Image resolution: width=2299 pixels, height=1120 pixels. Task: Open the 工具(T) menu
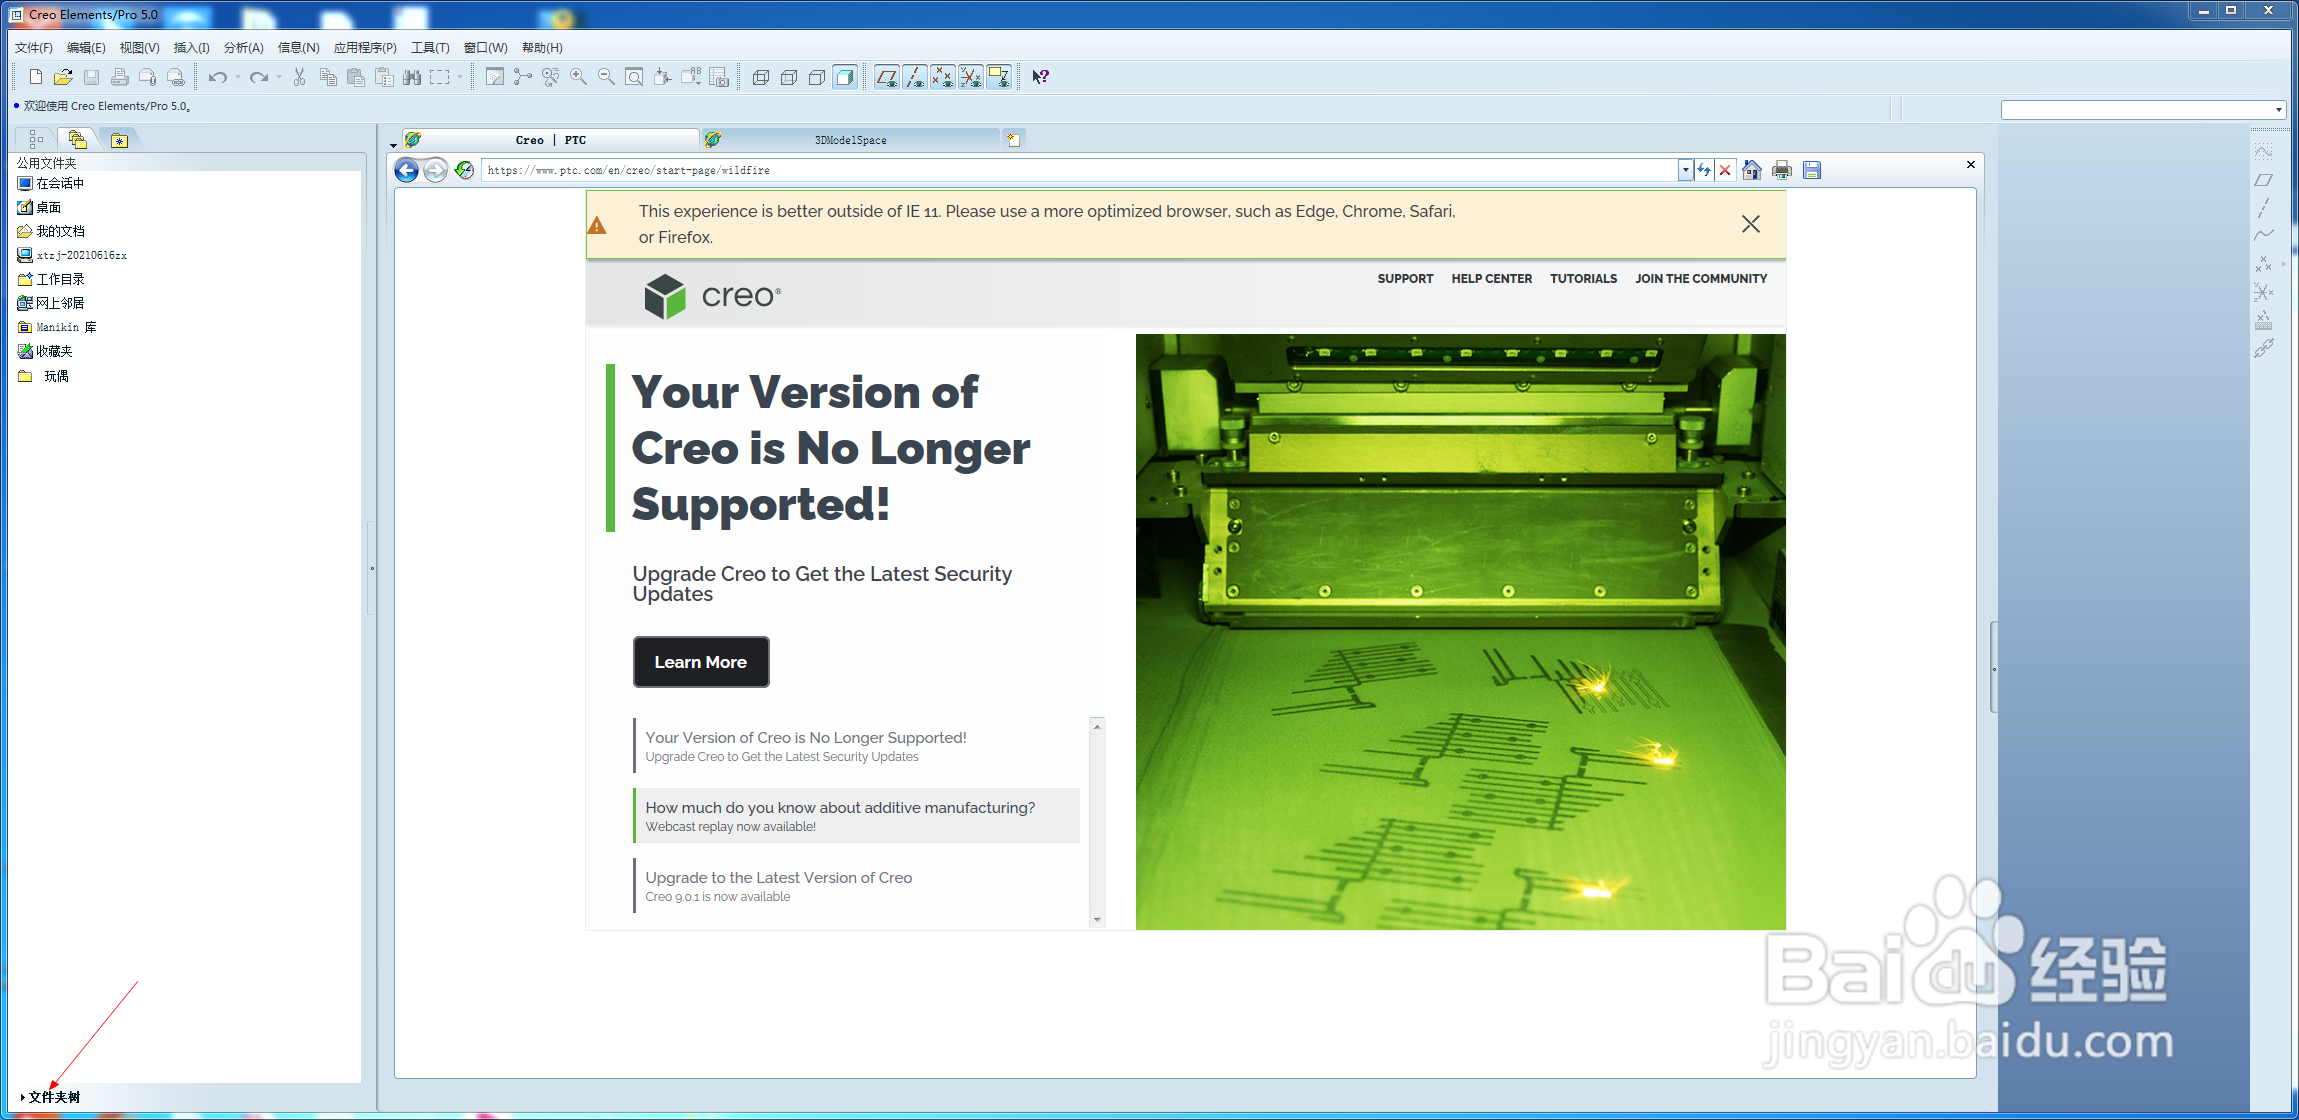click(430, 48)
